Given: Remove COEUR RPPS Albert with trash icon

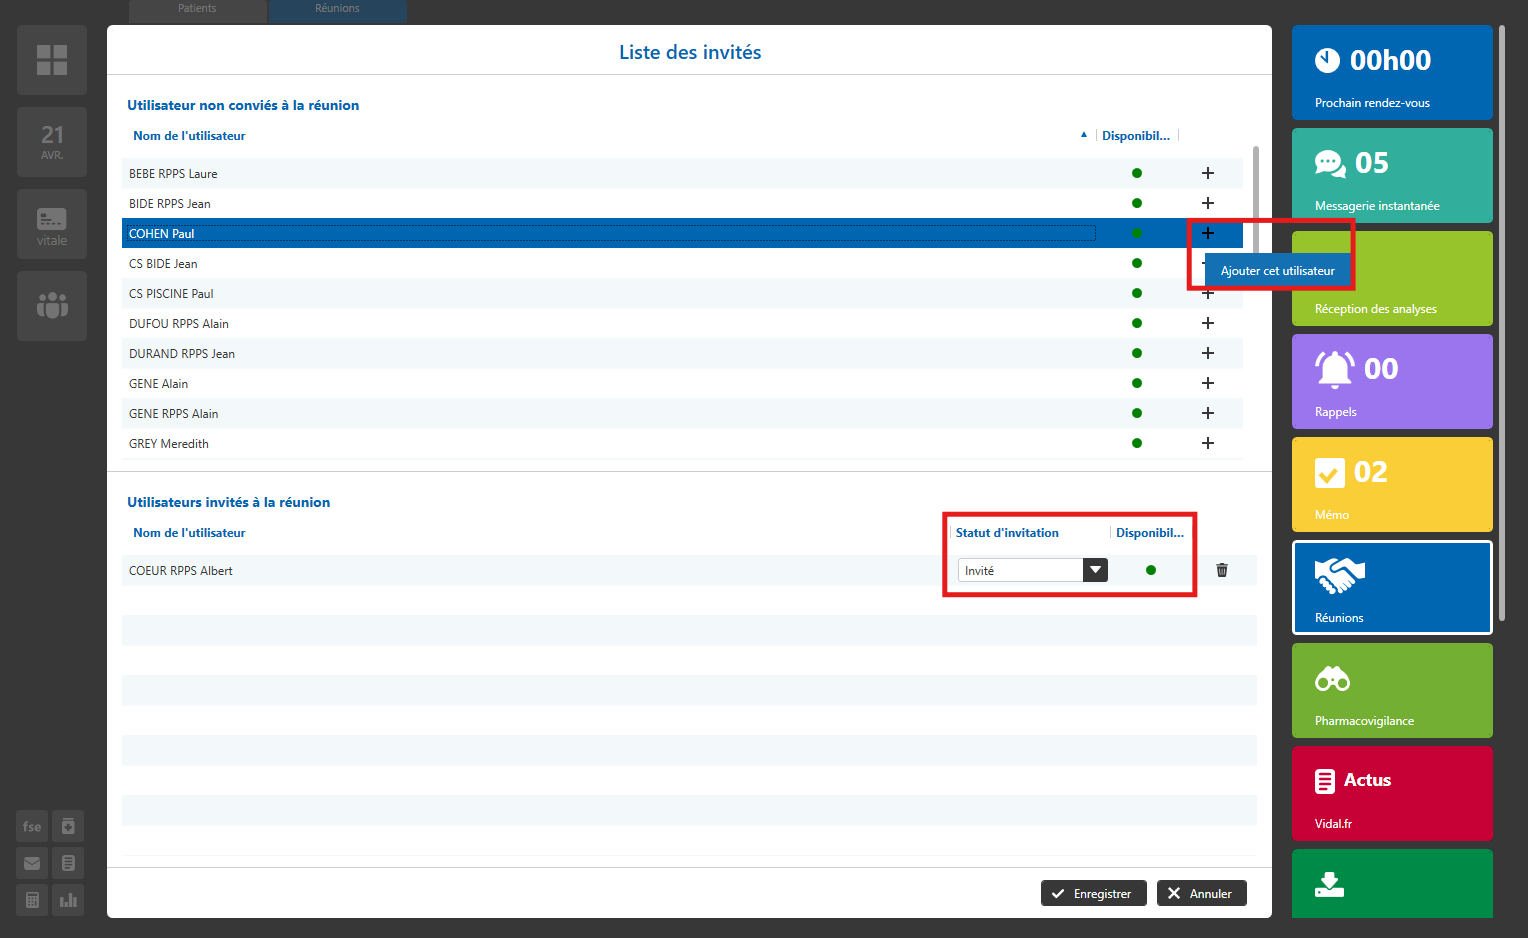Looking at the screenshot, I should tap(1221, 570).
